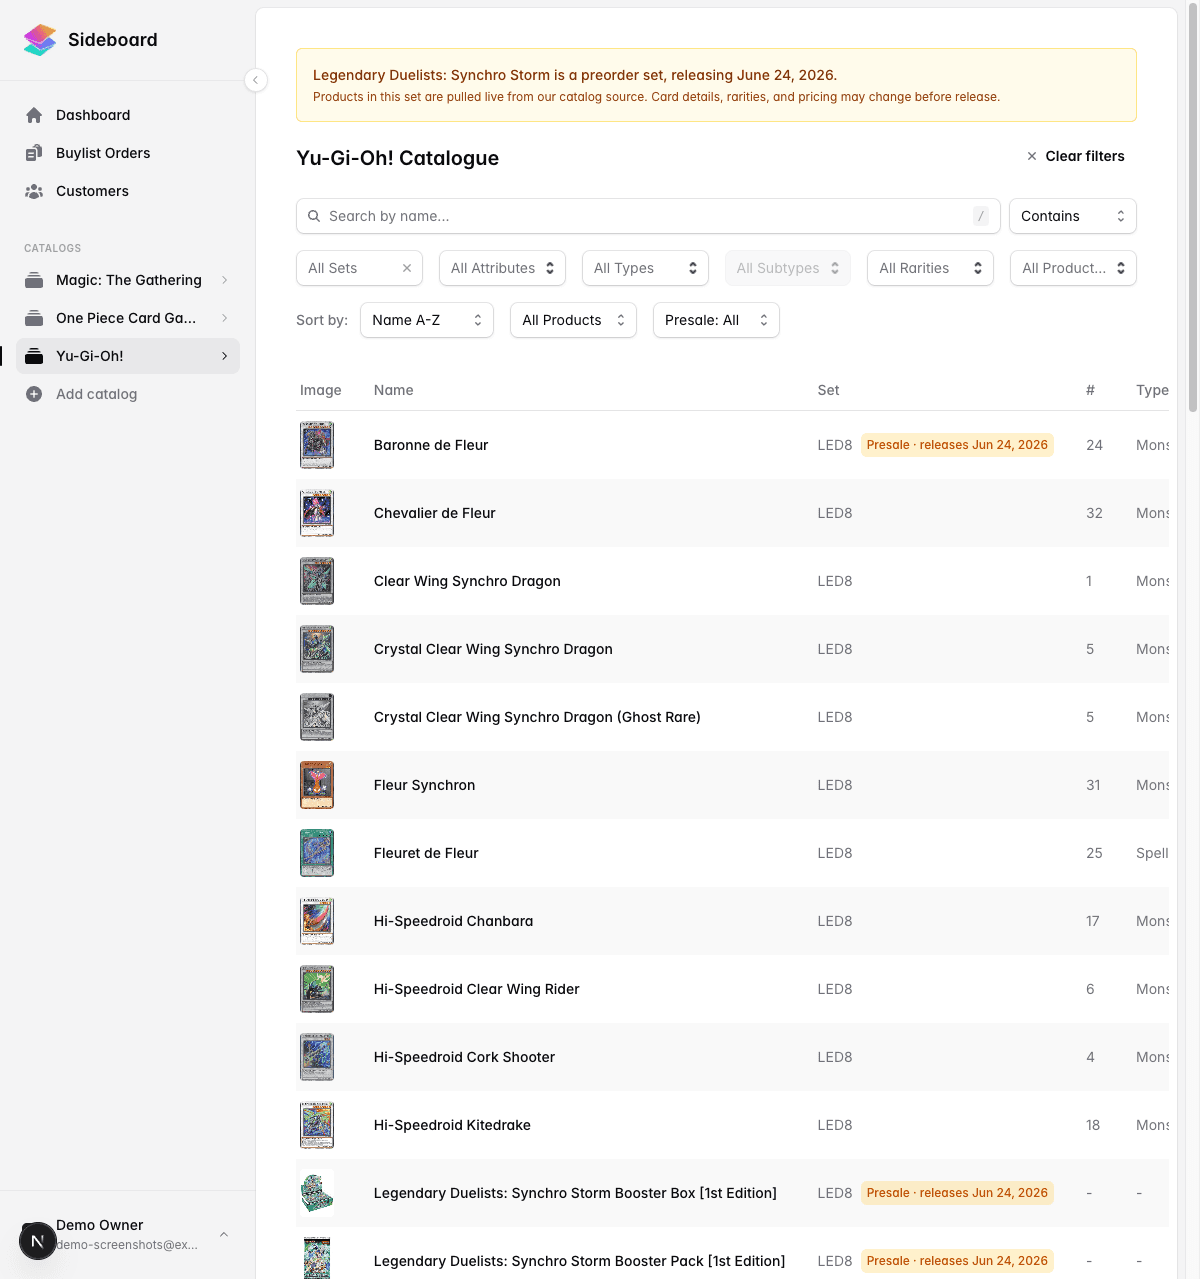Image resolution: width=1200 pixels, height=1279 pixels.
Task: Click the X icon beside Clear filters
Action: 1032,156
